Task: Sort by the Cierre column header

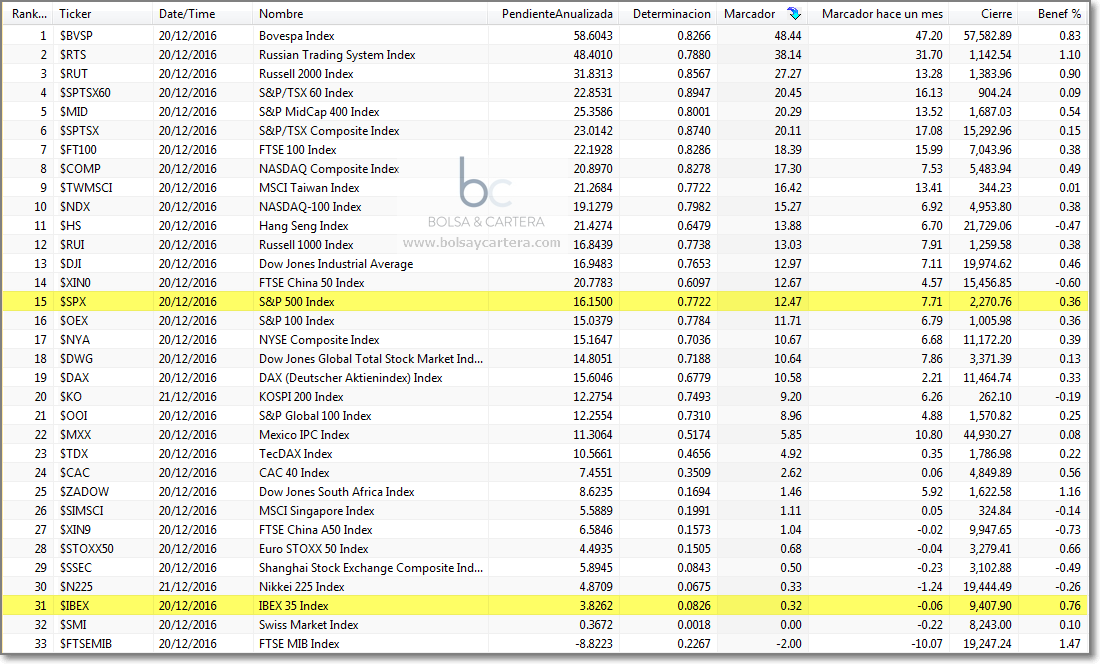Action: [996, 13]
